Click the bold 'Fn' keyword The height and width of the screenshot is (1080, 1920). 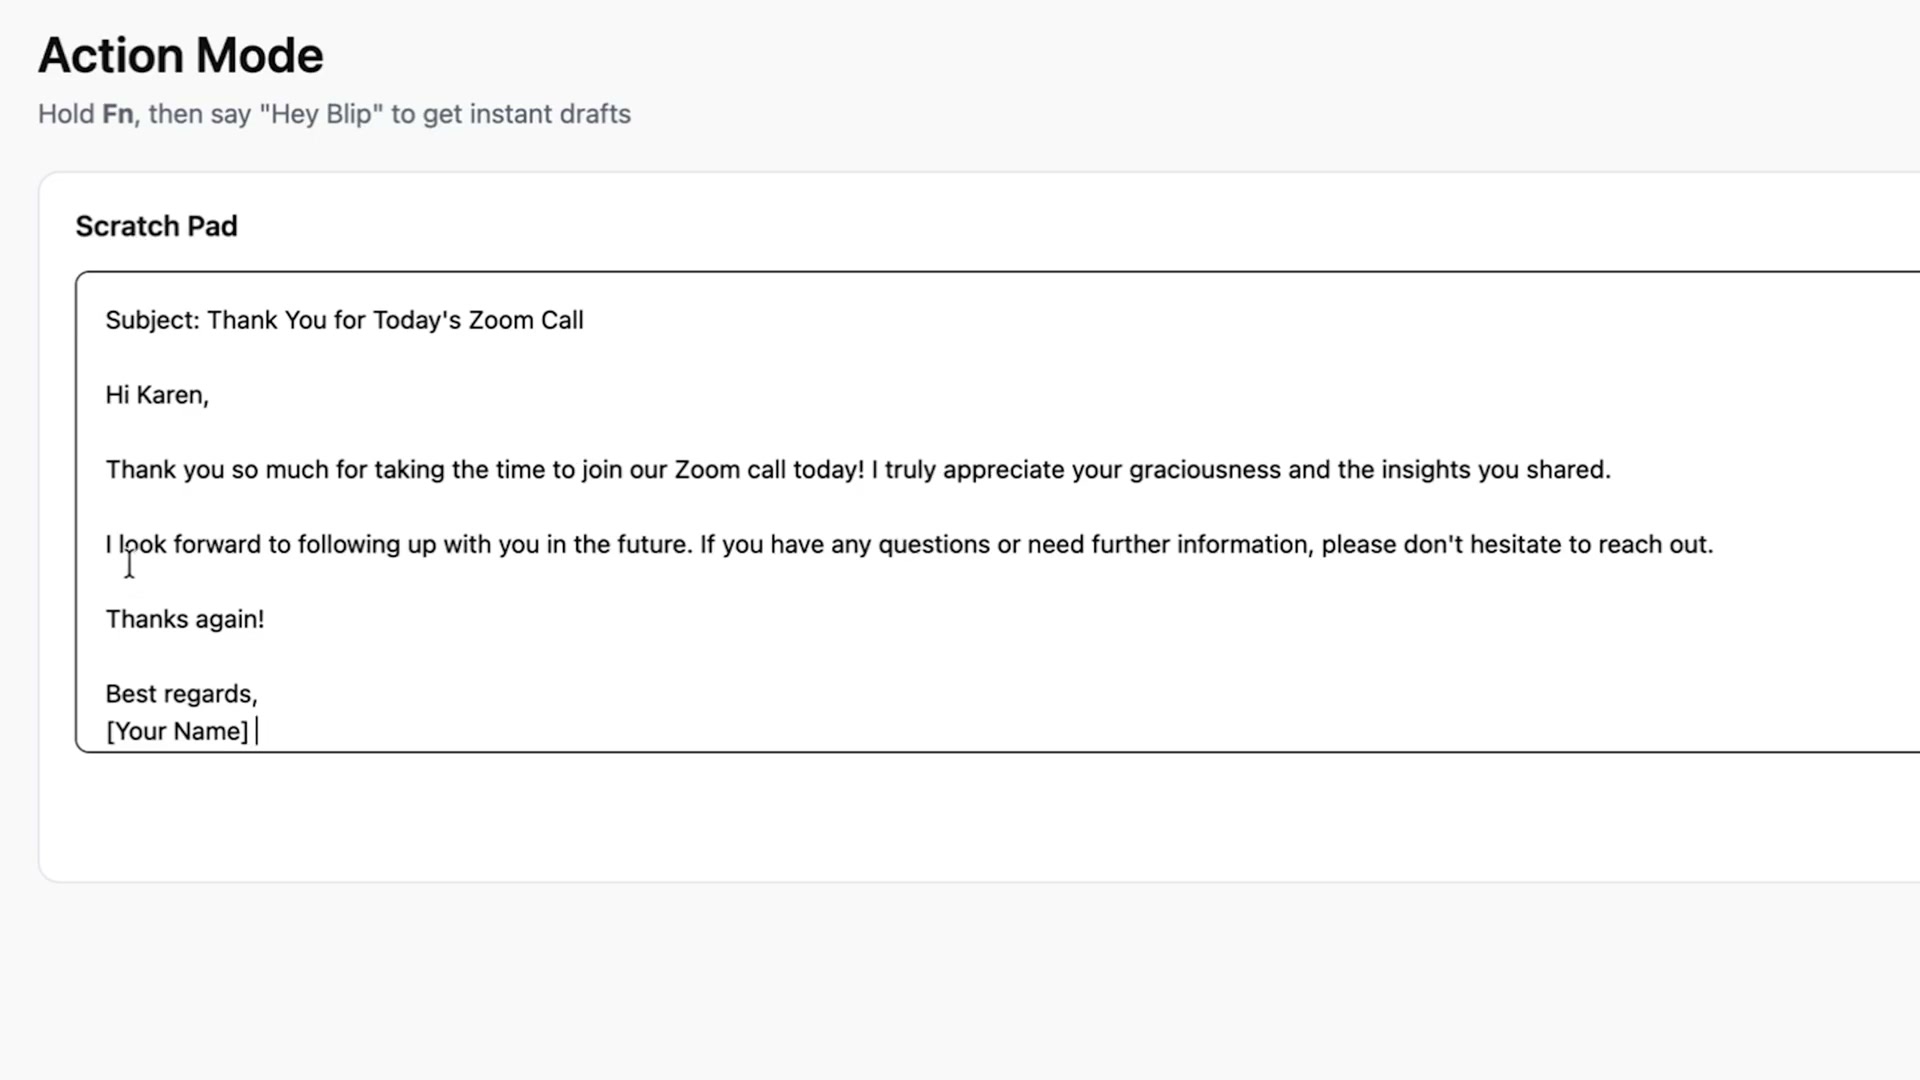(x=117, y=113)
